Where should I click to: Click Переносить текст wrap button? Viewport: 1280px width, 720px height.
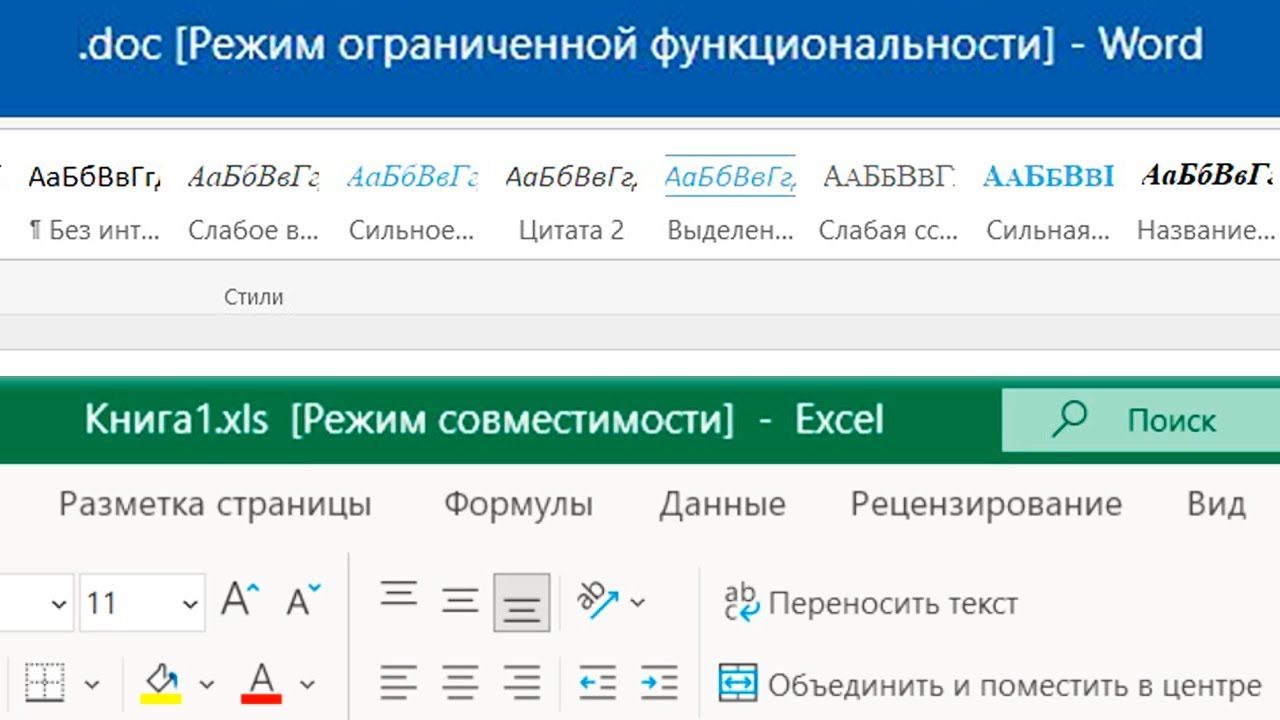point(870,603)
